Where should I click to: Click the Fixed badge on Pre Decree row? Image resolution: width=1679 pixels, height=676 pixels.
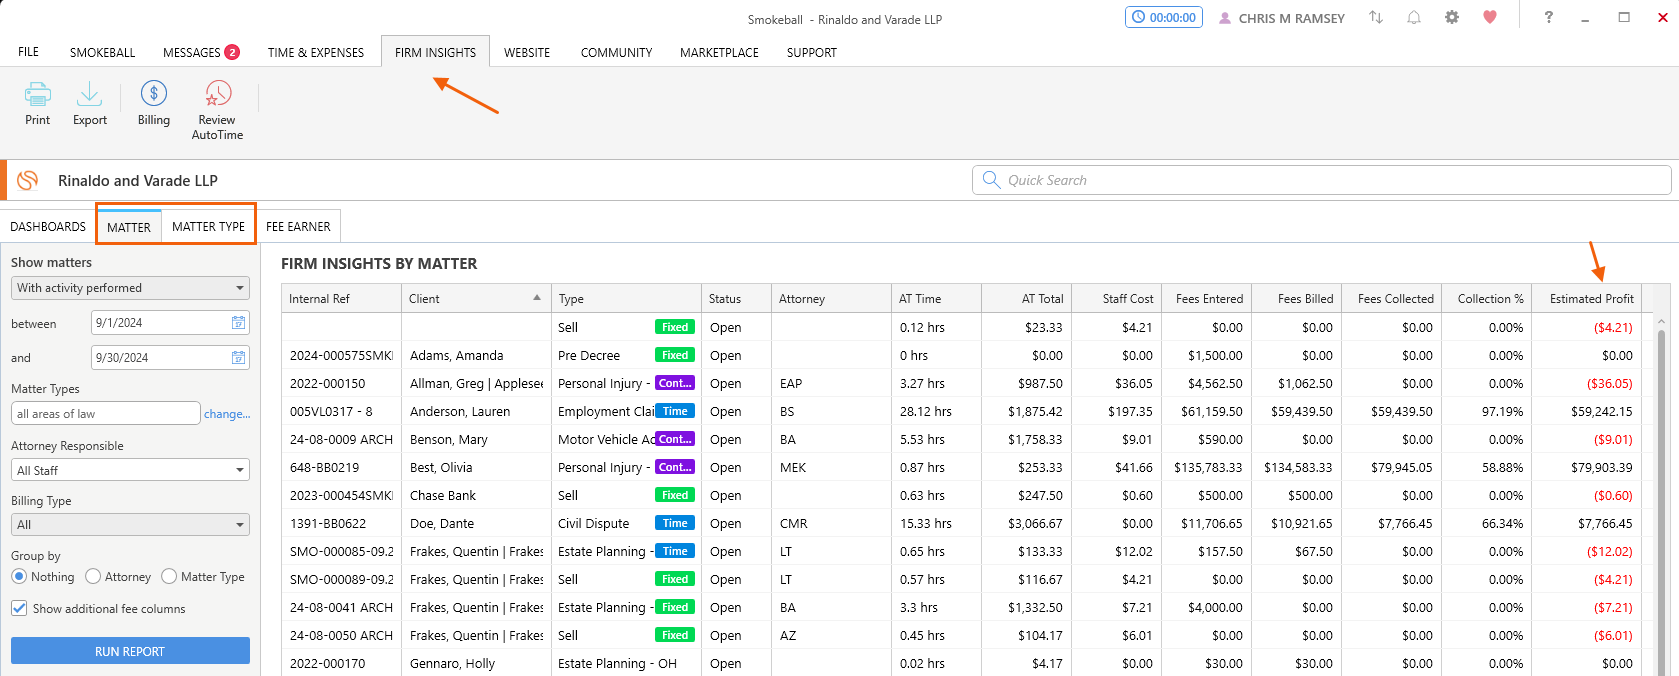pos(675,355)
